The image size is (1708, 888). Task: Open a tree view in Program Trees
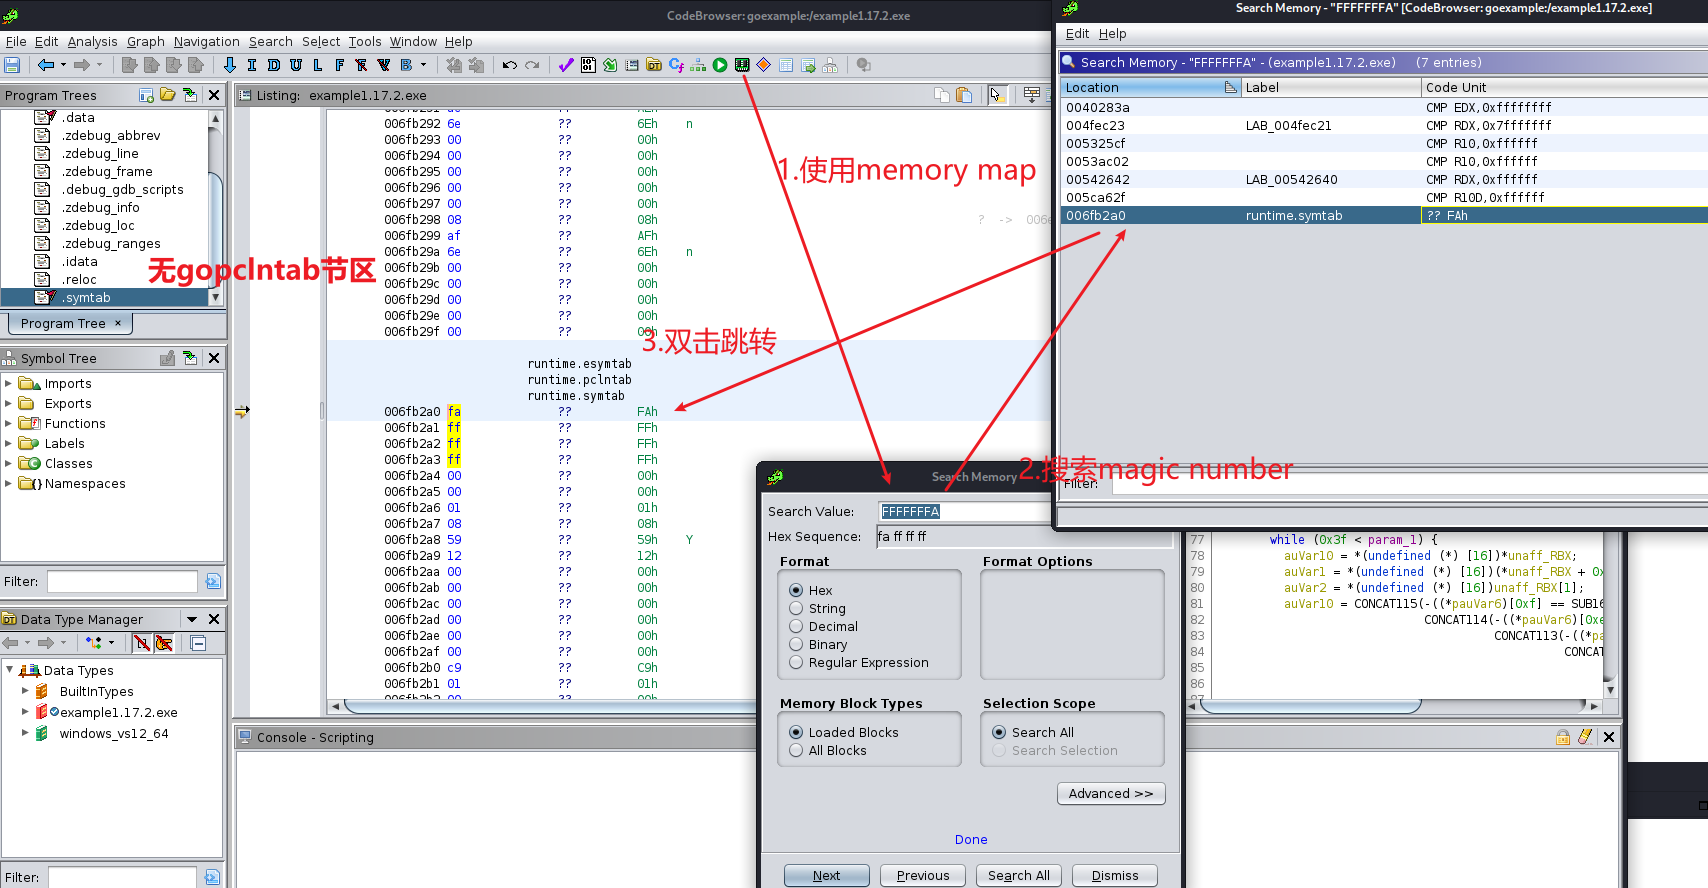pyautogui.click(x=168, y=95)
